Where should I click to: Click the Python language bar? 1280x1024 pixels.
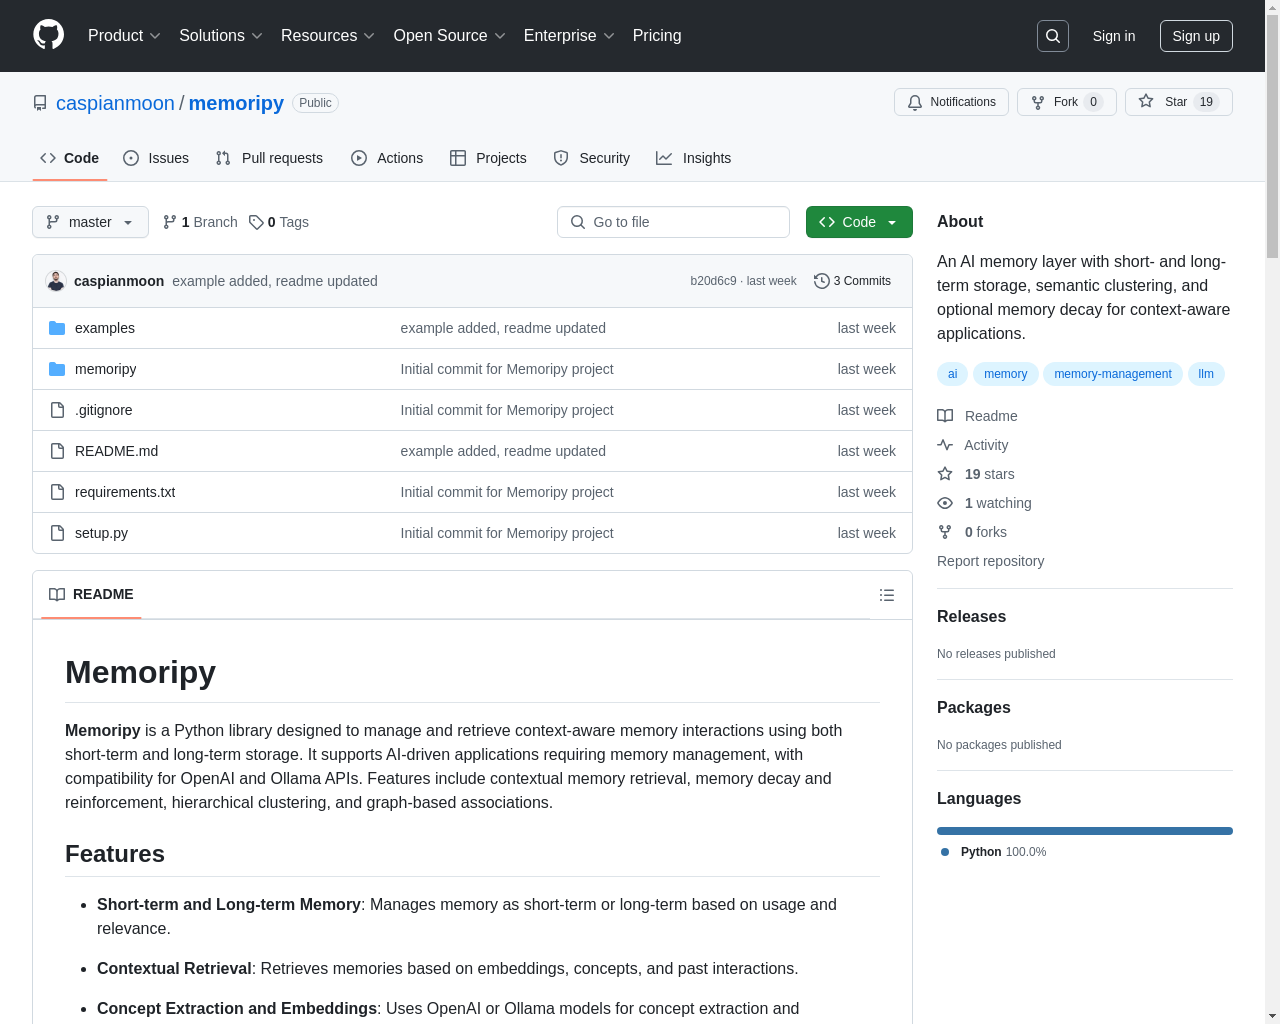(x=1085, y=831)
